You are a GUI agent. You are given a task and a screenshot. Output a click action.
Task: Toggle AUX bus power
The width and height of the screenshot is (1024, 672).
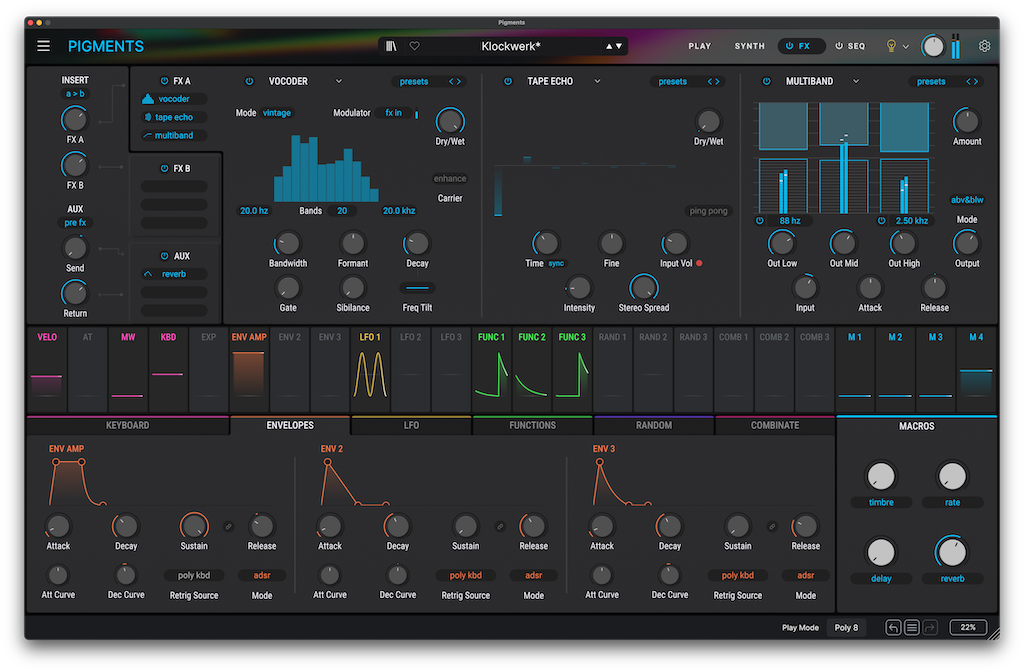pos(165,256)
